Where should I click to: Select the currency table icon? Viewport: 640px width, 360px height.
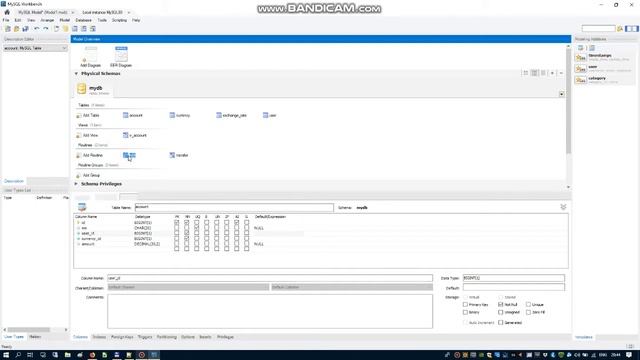[x=172, y=115]
